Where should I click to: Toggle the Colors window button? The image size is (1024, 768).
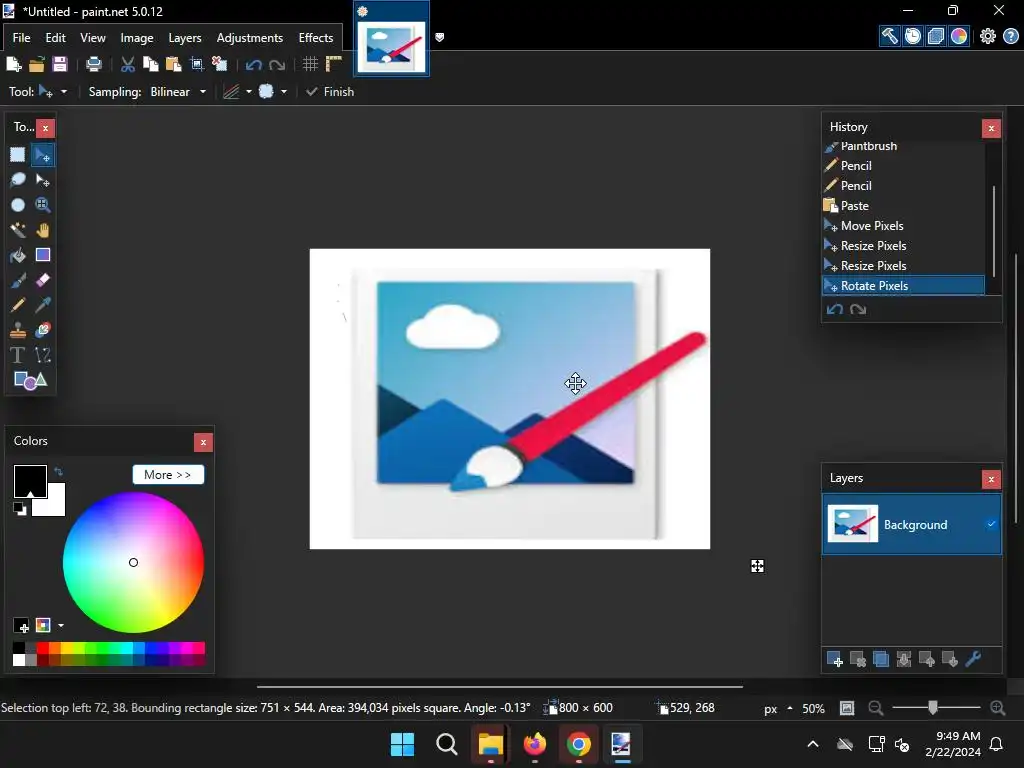pyautogui.click(x=959, y=36)
